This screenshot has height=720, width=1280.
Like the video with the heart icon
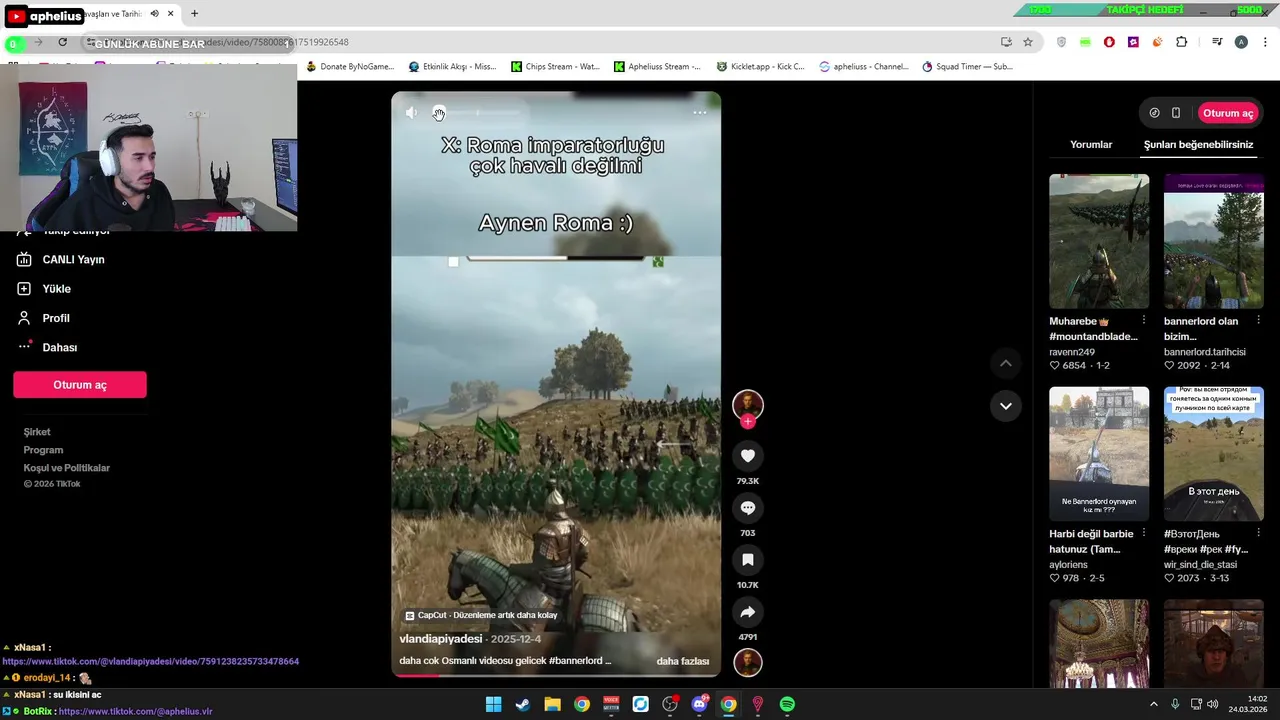point(748,456)
